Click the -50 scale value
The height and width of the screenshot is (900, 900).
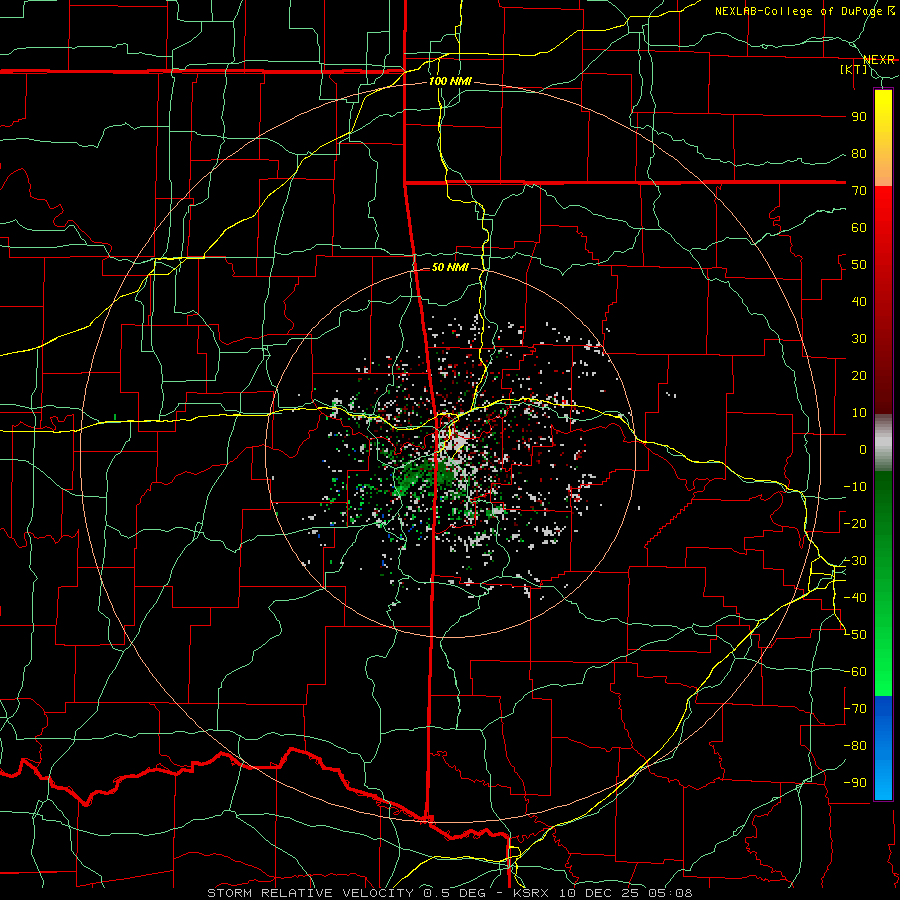coord(855,635)
